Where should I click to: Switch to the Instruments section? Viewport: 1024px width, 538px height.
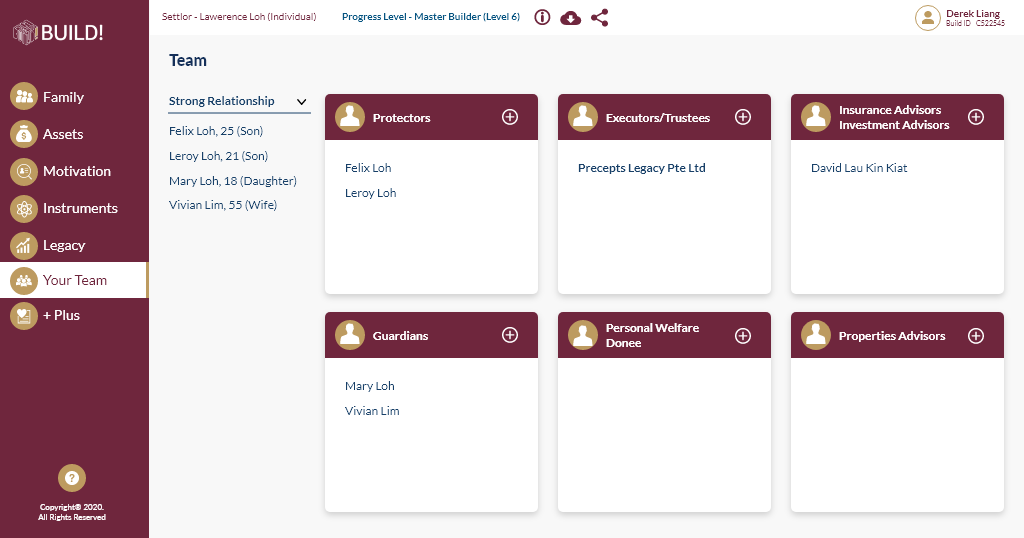pyautogui.click(x=79, y=208)
